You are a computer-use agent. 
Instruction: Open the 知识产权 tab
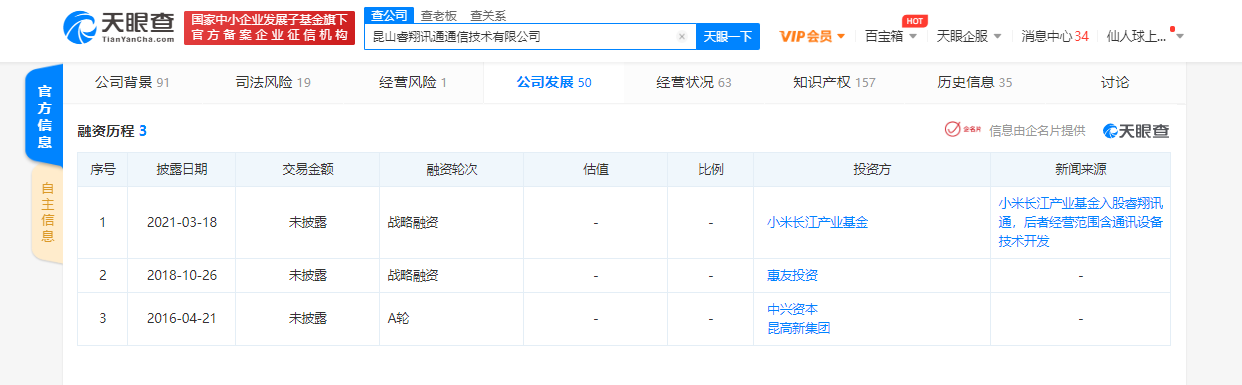(834, 82)
